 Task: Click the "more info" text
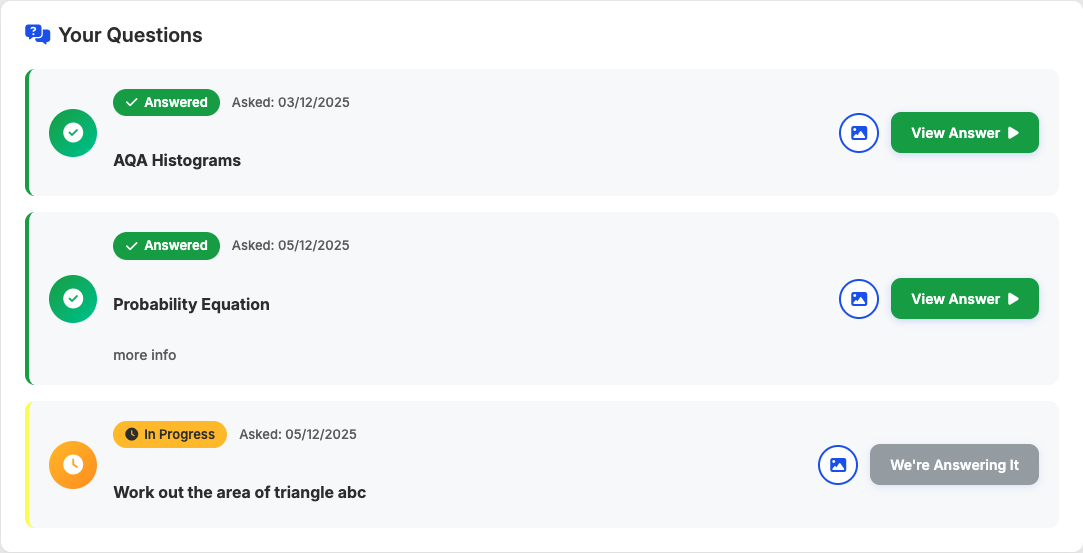coord(145,355)
